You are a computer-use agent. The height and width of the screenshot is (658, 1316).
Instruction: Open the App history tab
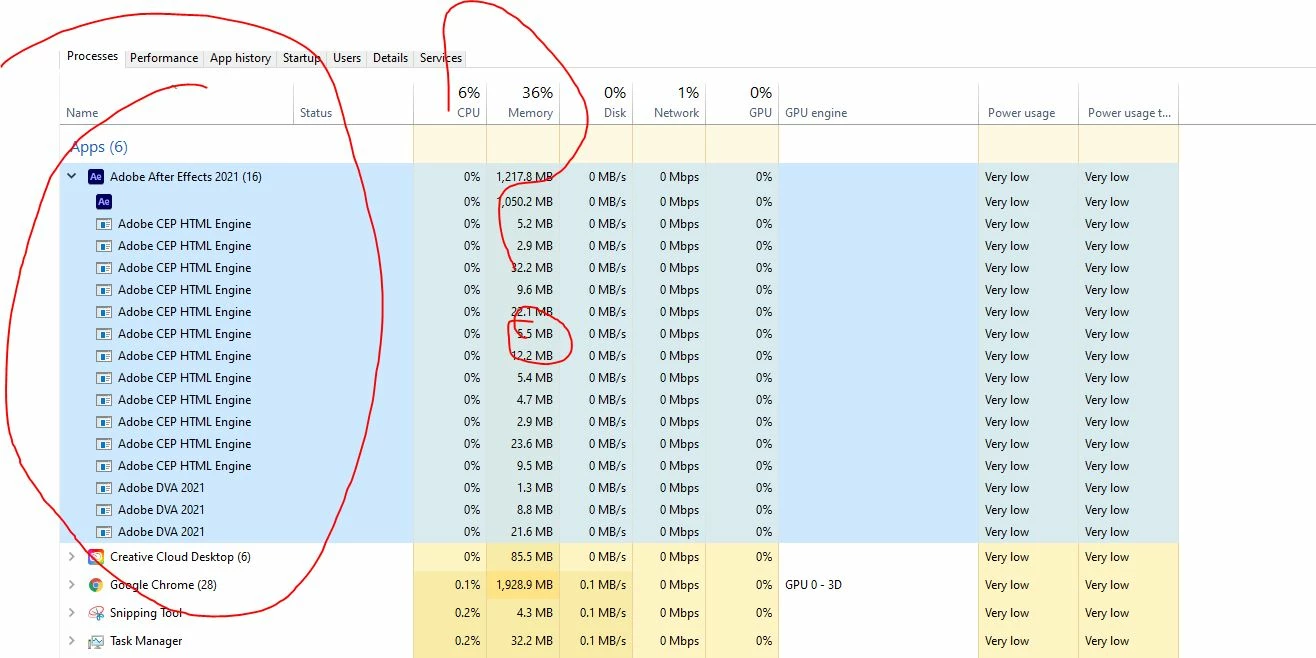pyautogui.click(x=240, y=58)
